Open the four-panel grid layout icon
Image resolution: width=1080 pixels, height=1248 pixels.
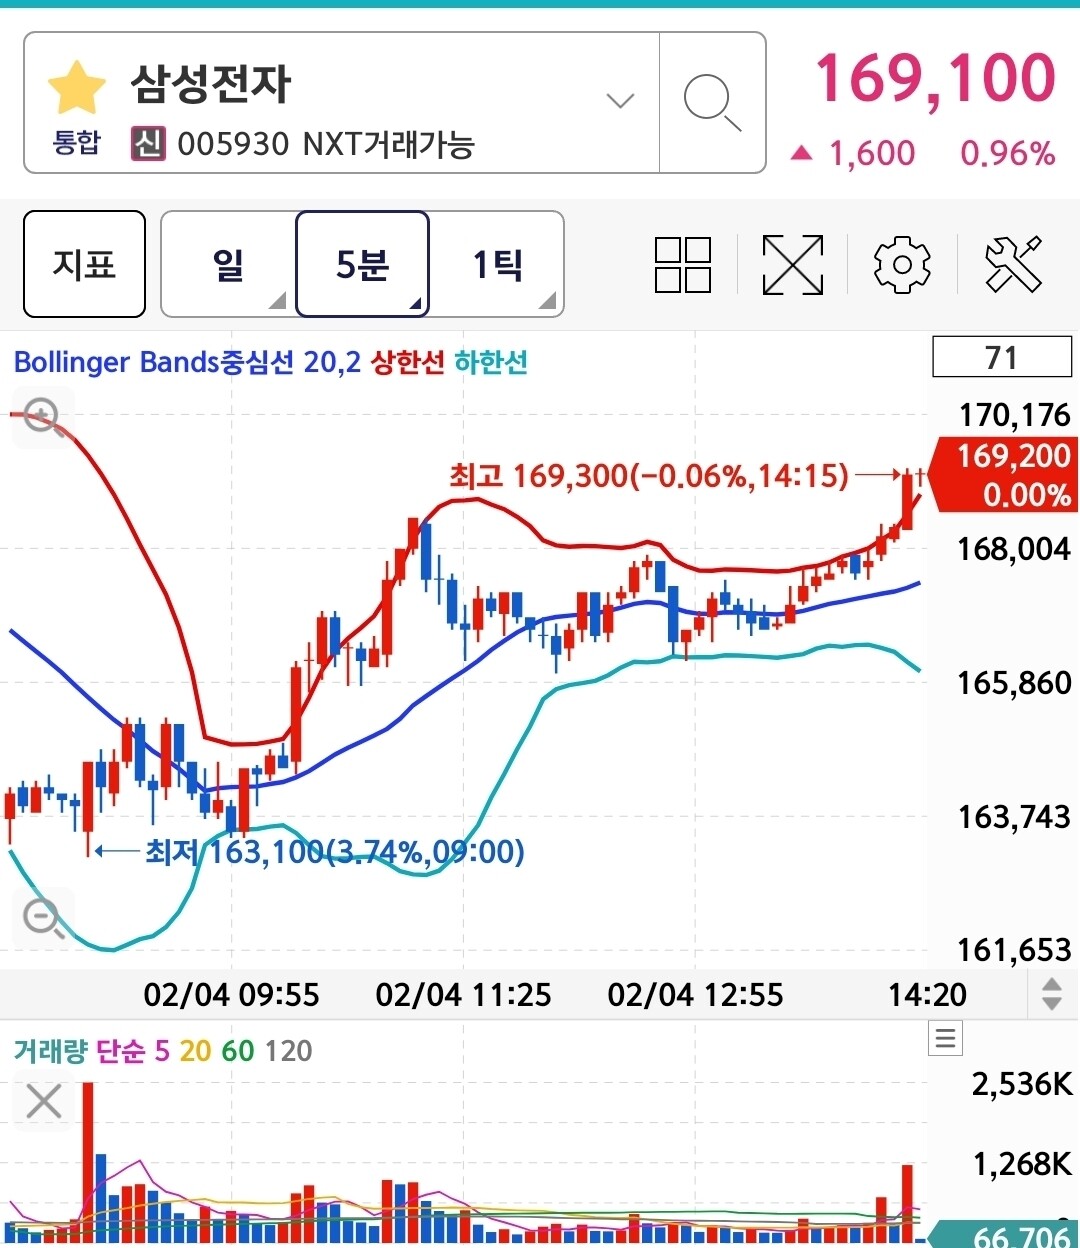(683, 265)
